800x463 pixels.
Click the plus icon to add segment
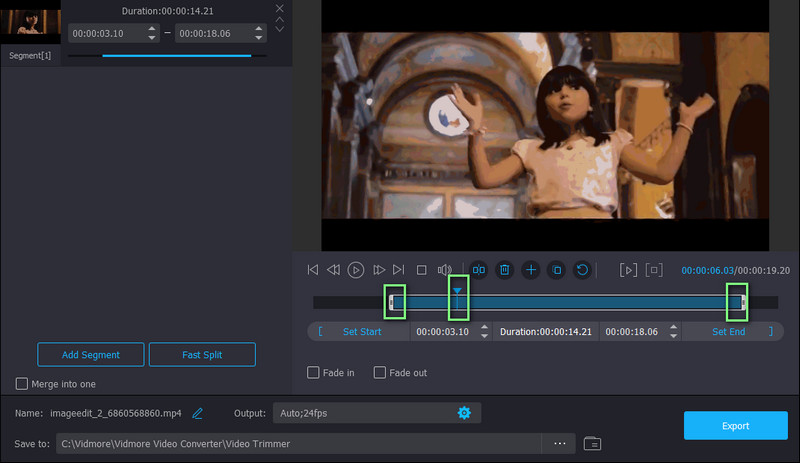(x=531, y=270)
